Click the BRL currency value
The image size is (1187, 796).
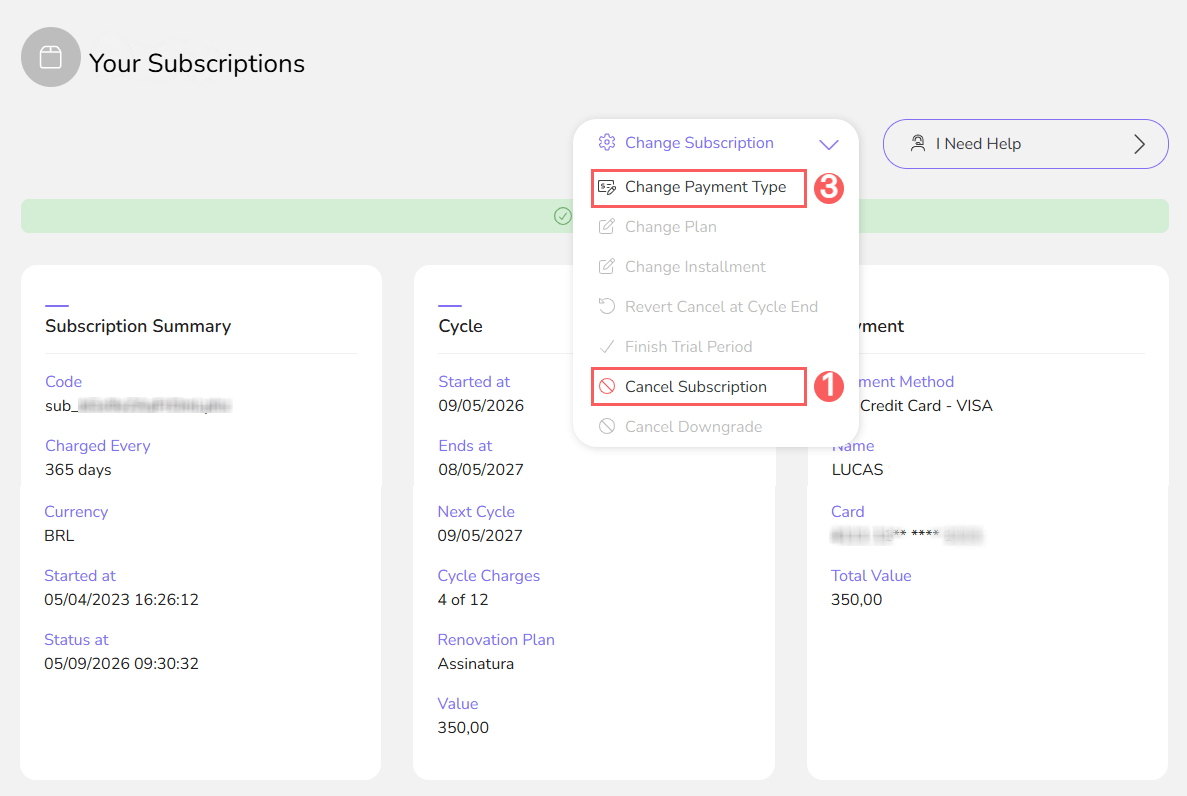(x=59, y=535)
